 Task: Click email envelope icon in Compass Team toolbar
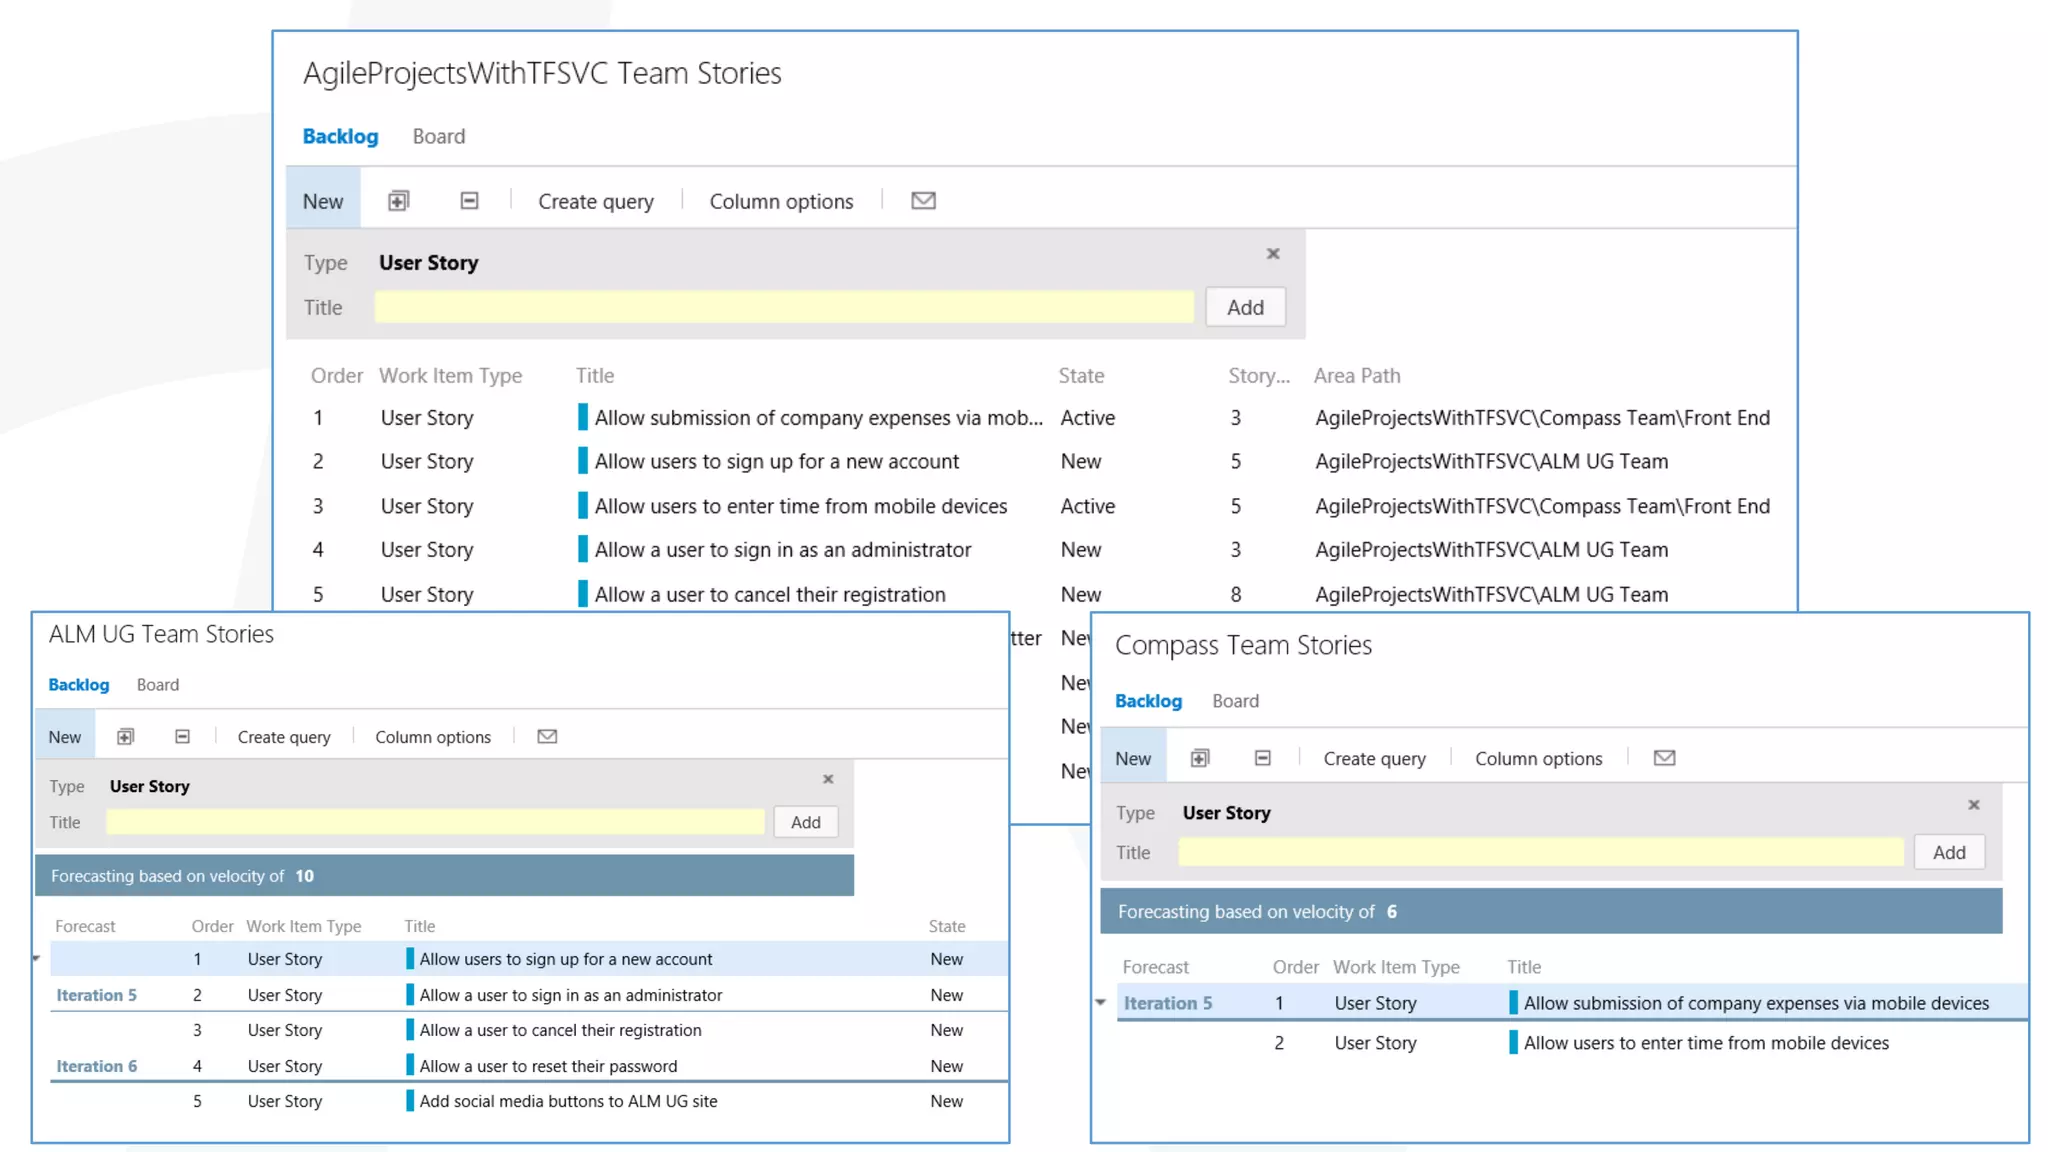click(1664, 759)
